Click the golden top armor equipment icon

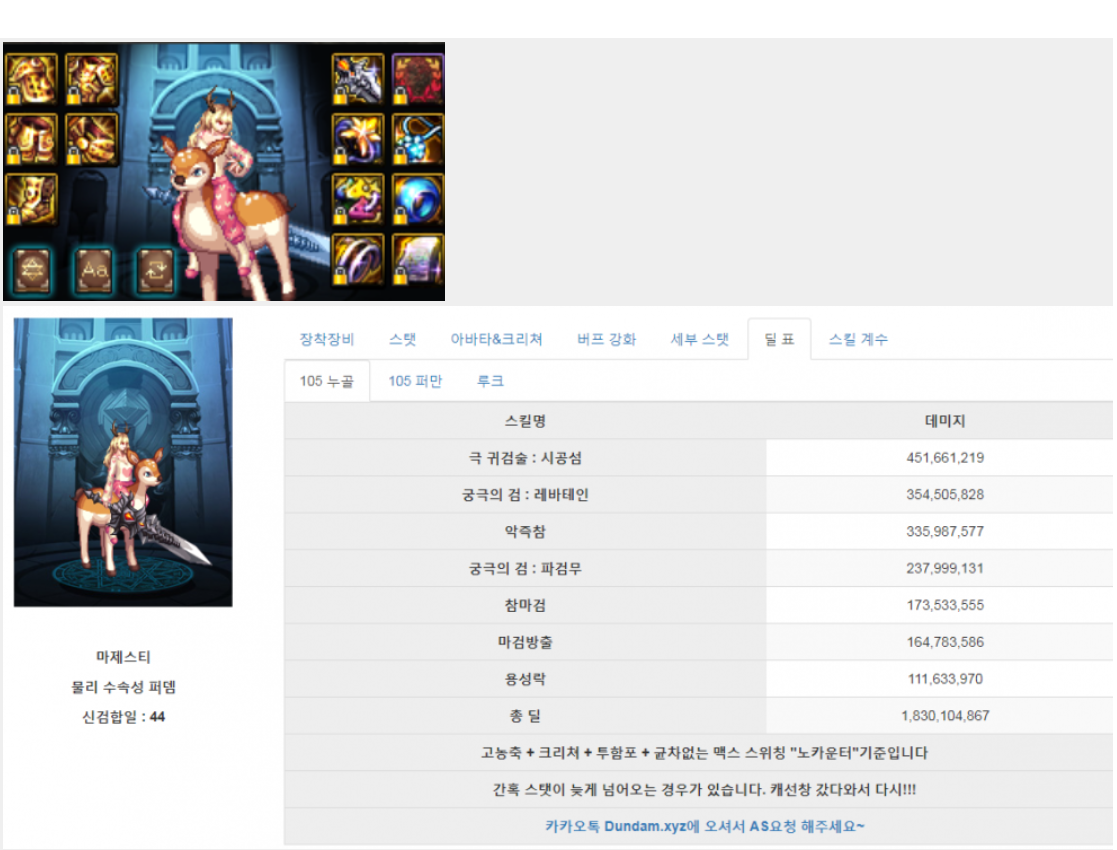click(x=91, y=78)
